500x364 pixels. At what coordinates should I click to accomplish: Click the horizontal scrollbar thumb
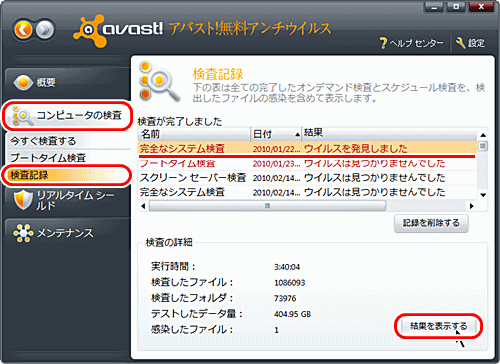267,206
